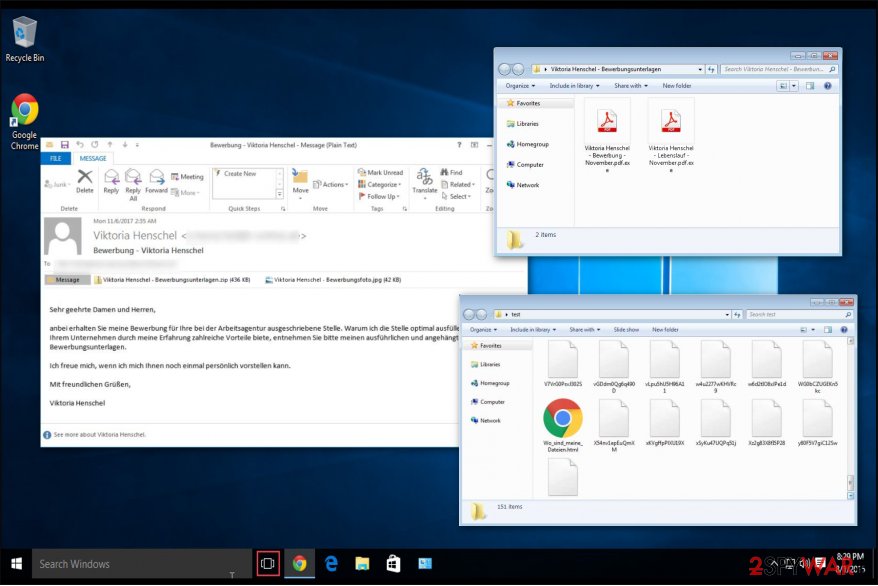Expand the Quick Steps gallery arrow
This screenshot has height=586, width=878.
279,194
